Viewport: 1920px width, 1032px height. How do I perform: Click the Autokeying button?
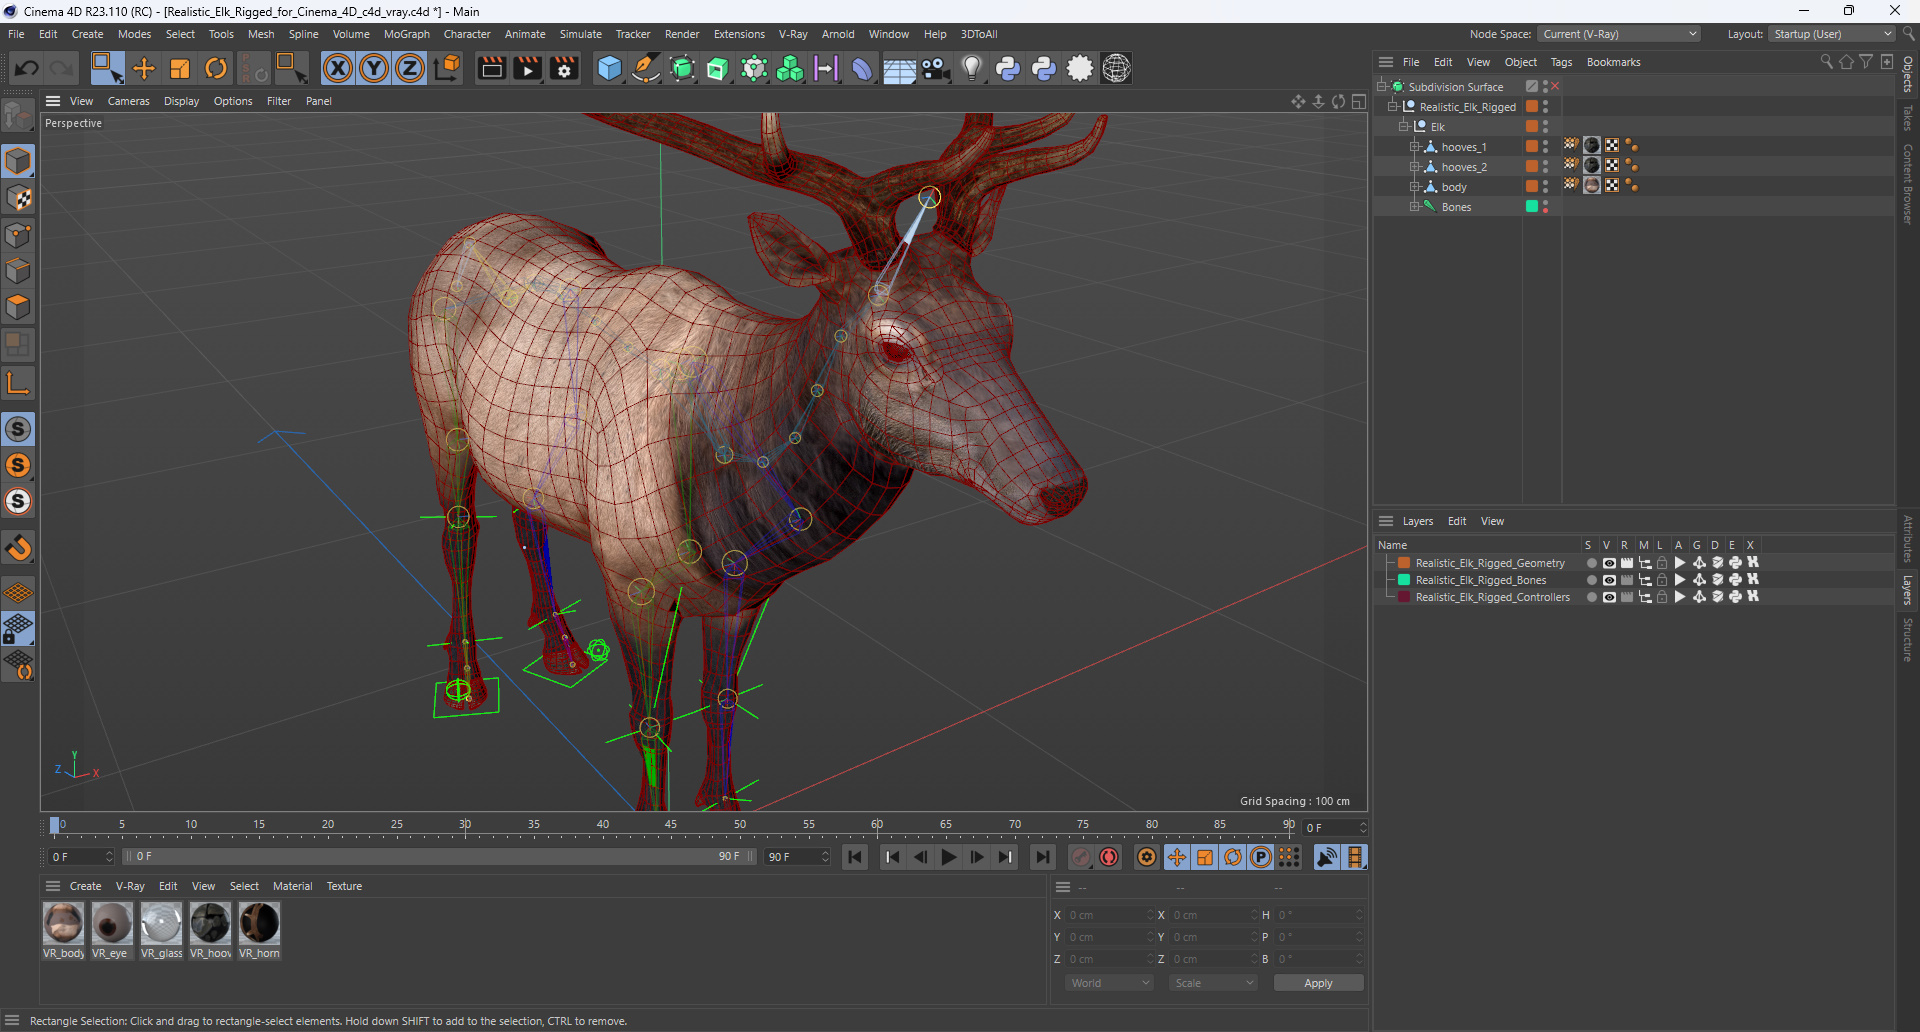pyautogui.click(x=1109, y=857)
